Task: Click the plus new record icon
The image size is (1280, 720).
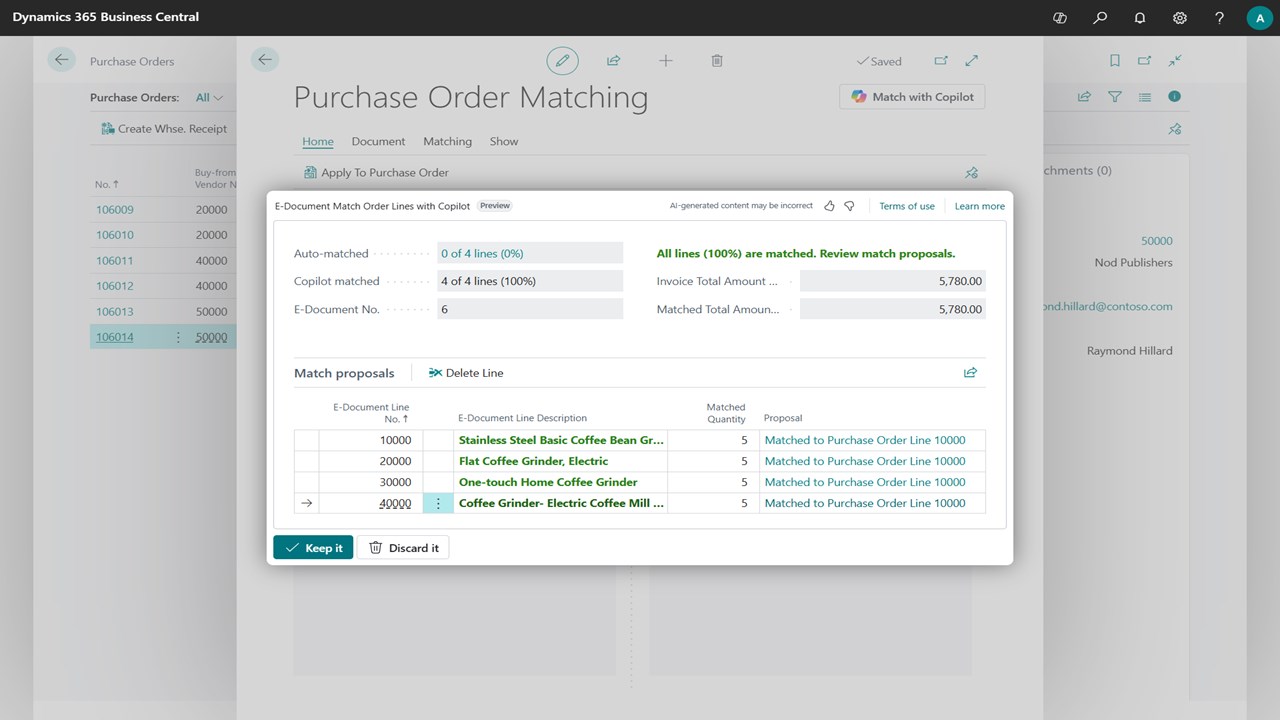Action: pyautogui.click(x=666, y=61)
